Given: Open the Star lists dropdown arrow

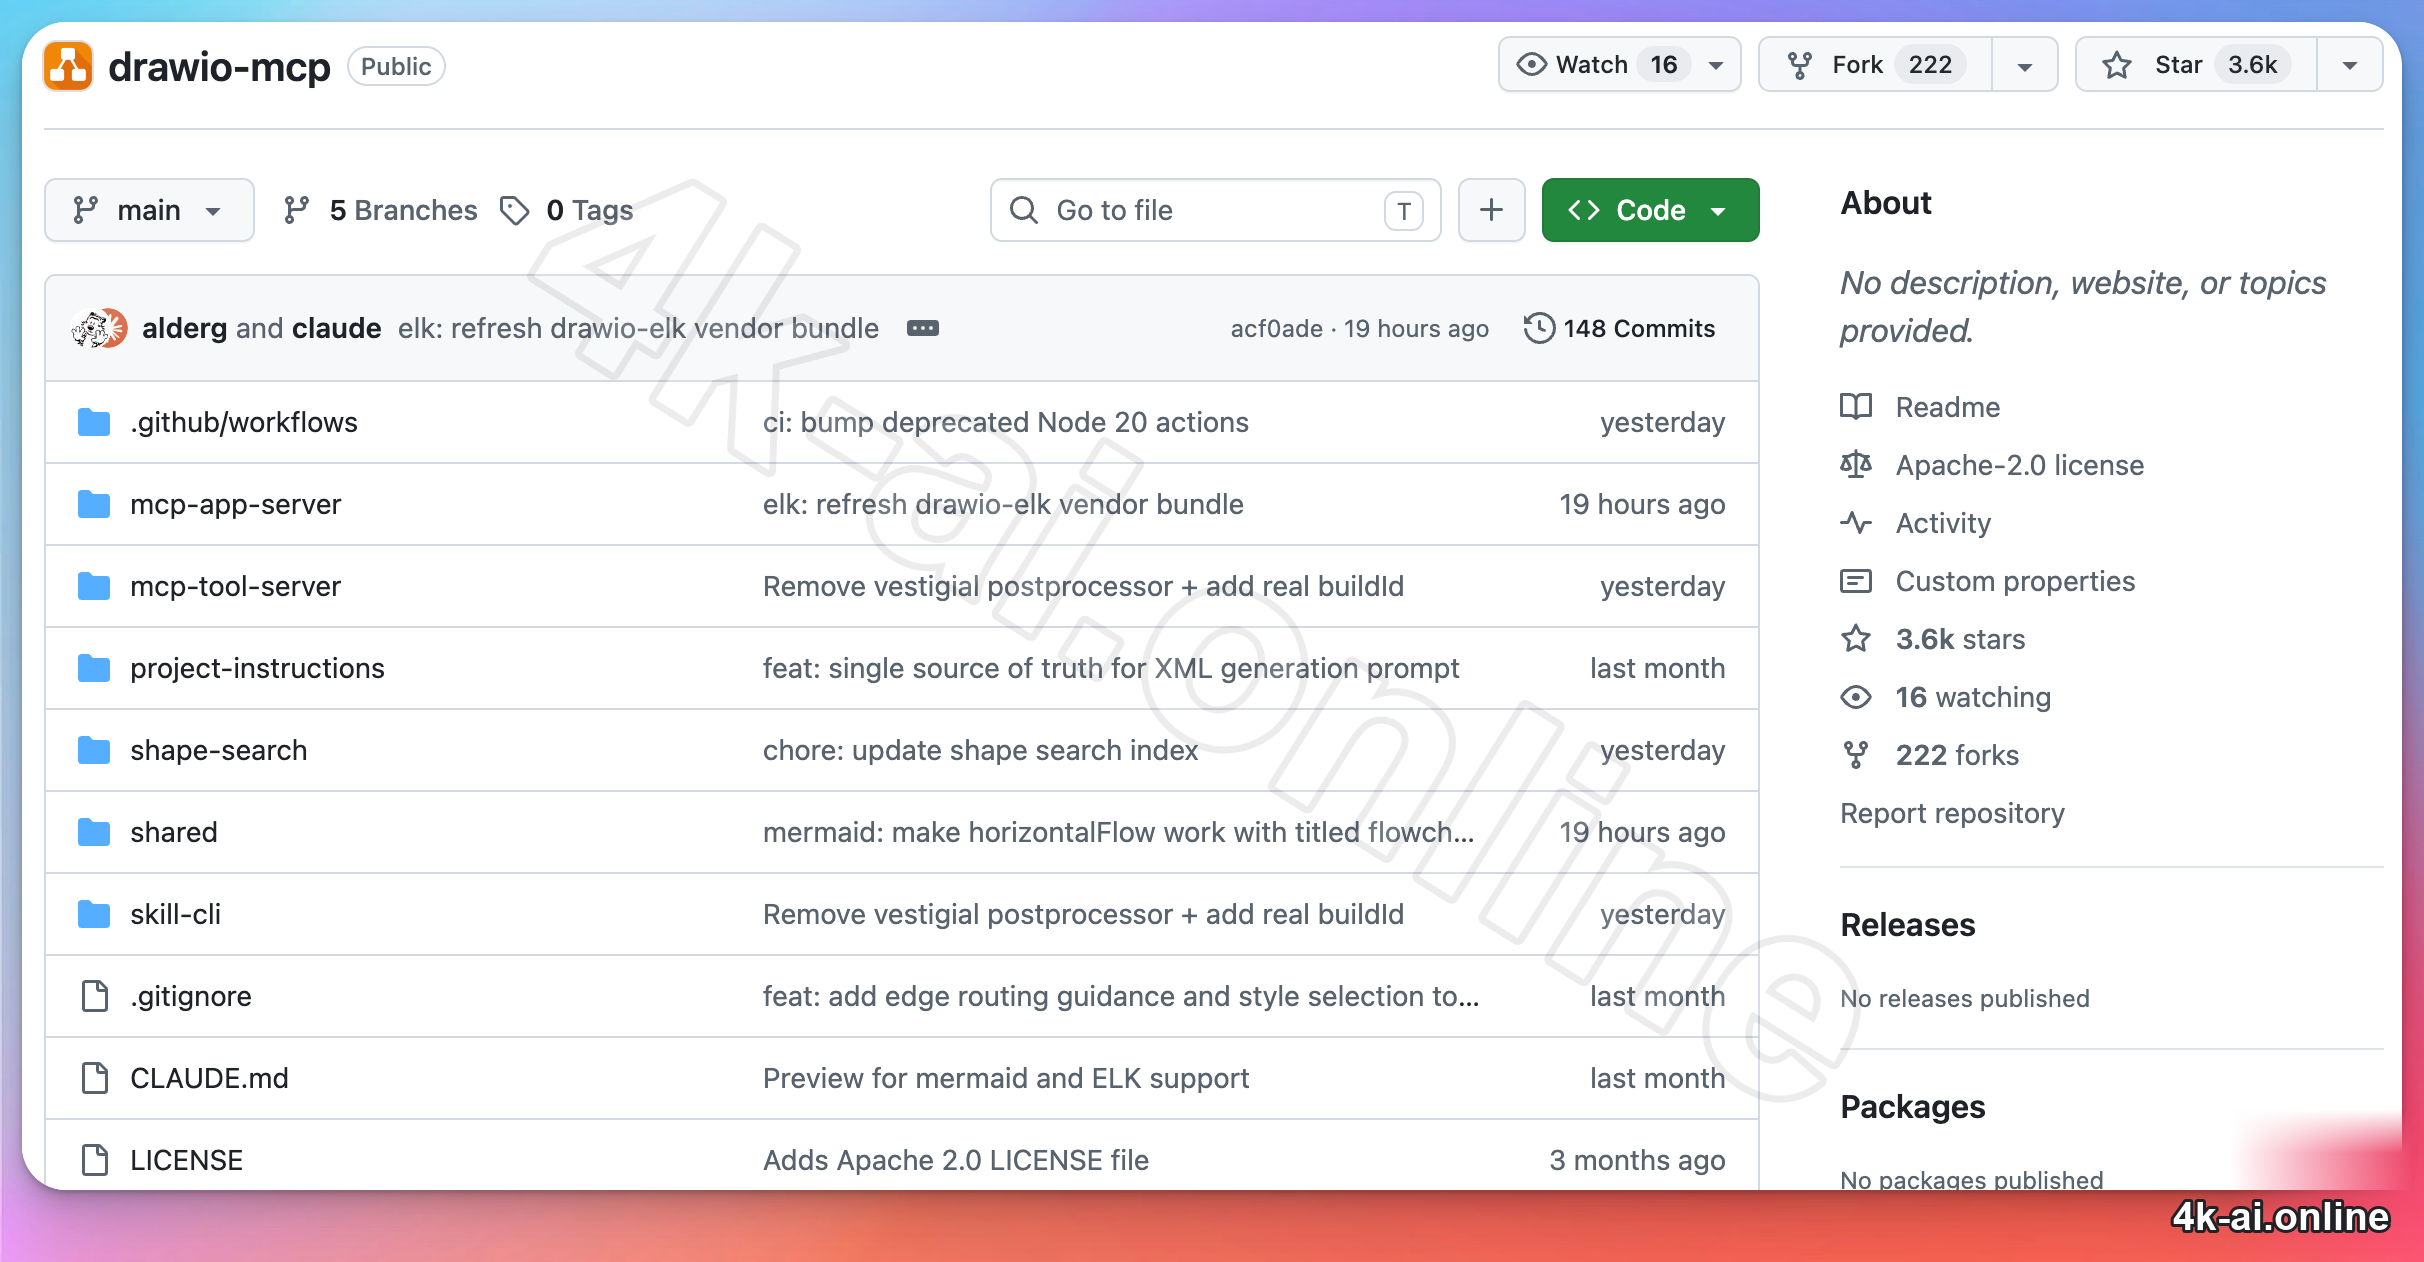Looking at the screenshot, I should pos(2350,66).
